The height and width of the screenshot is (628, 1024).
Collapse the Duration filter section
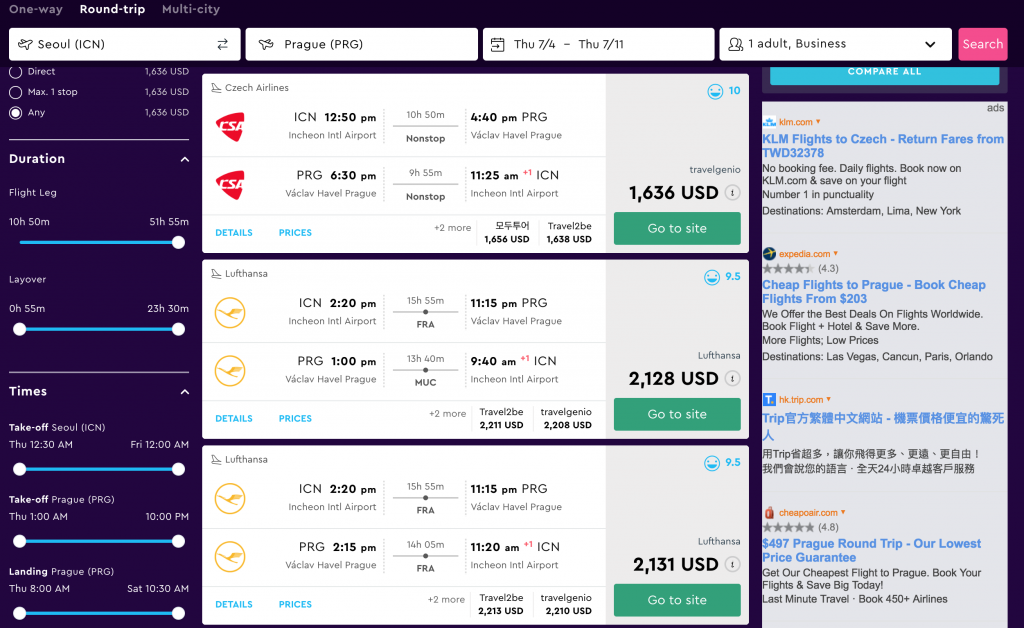185,159
